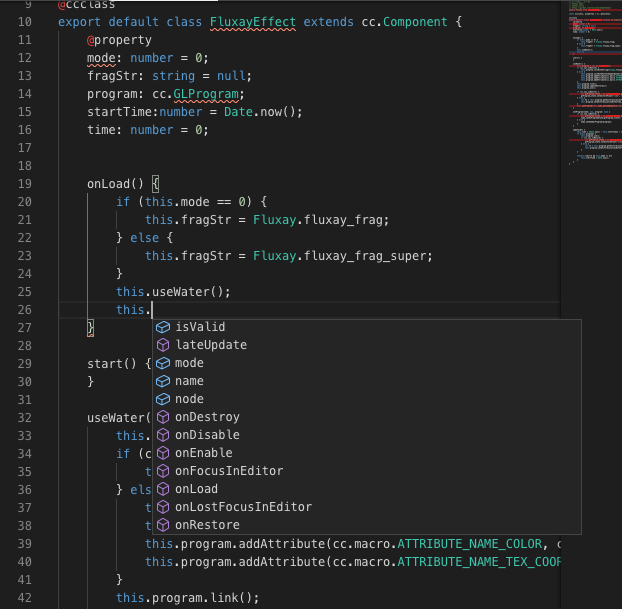The width and height of the screenshot is (622, 609).
Task: Select isValid from the autocomplete list
Action: pos(367,327)
